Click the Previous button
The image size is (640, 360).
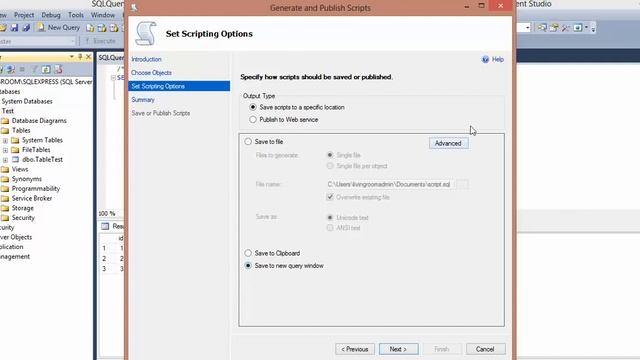click(355, 349)
